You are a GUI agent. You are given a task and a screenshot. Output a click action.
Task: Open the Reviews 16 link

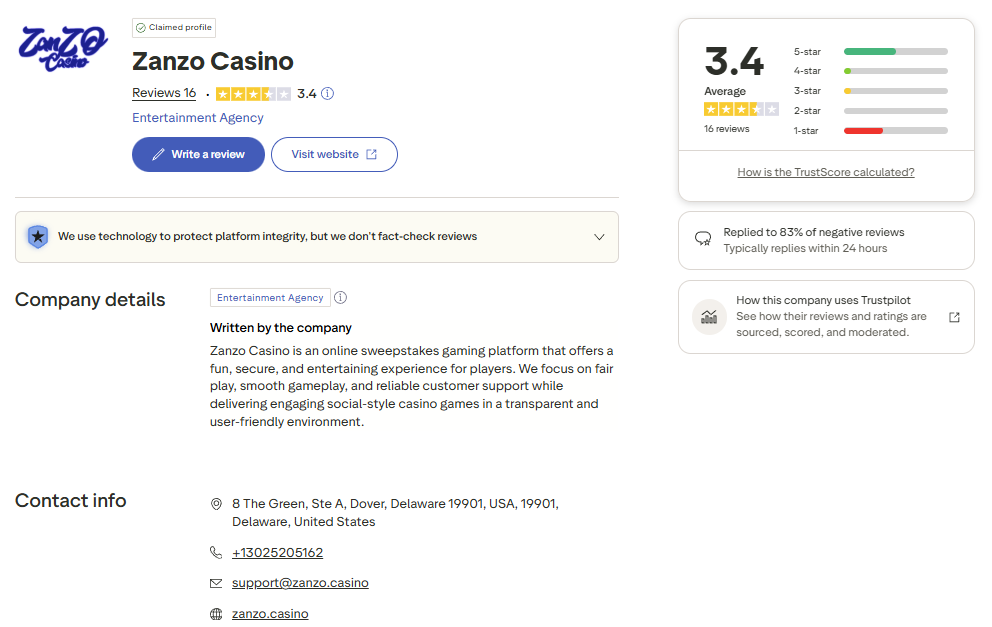point(164,93)
